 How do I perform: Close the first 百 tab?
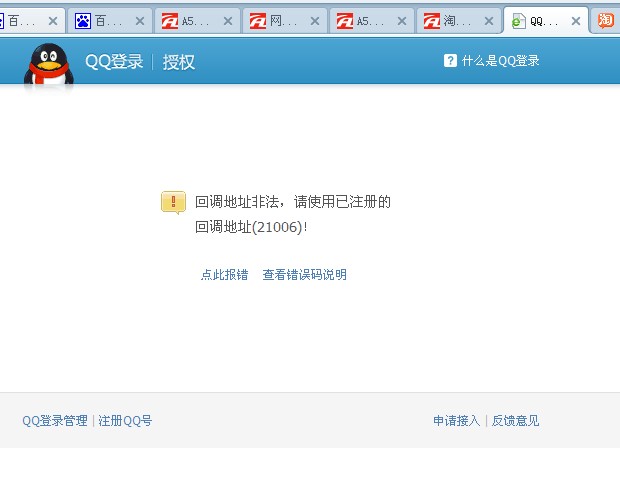click(x=53, y=21)
